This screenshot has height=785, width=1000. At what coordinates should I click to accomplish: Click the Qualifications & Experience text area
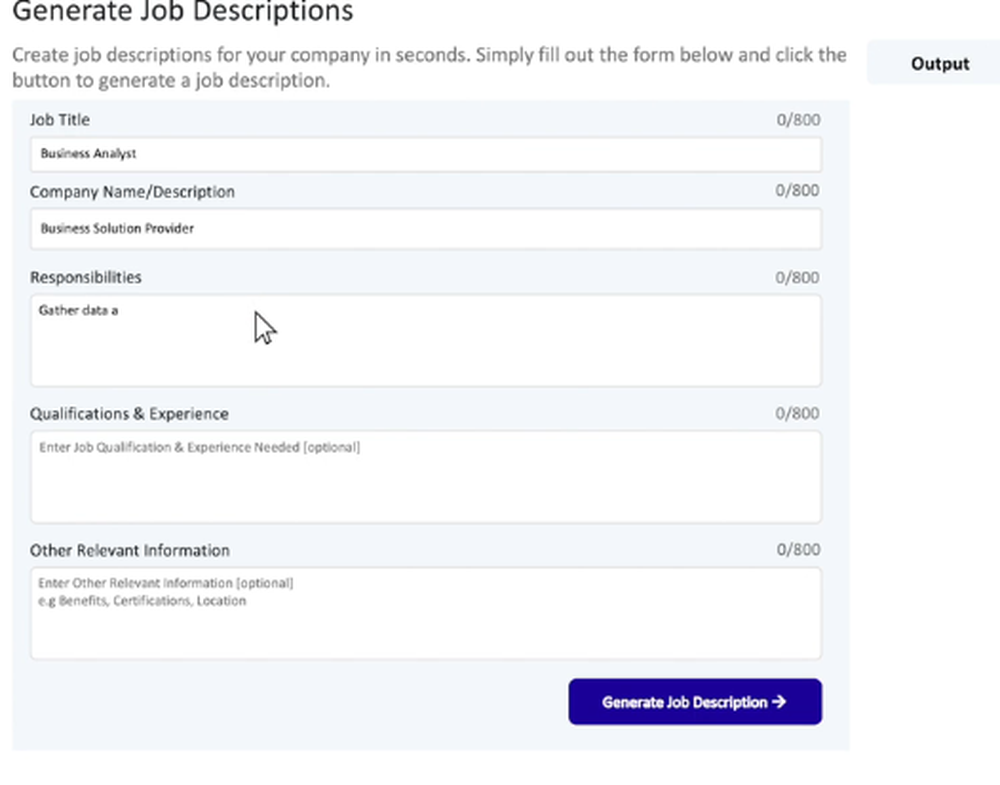(425, 477)
